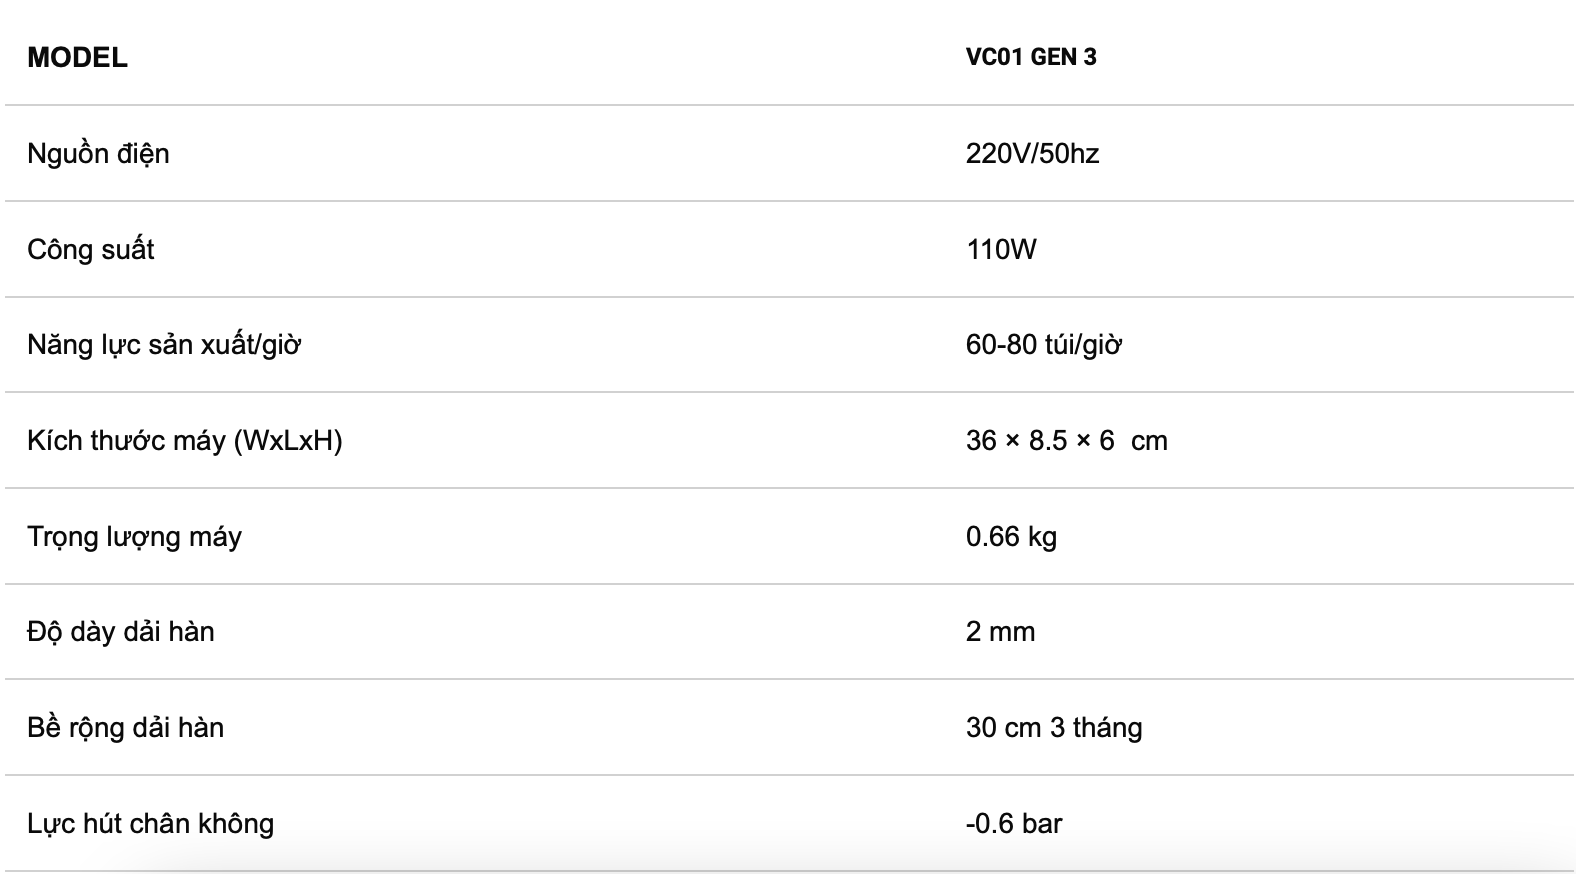Click the Công suất label
1576x874 pixels.
click(91, 249)
